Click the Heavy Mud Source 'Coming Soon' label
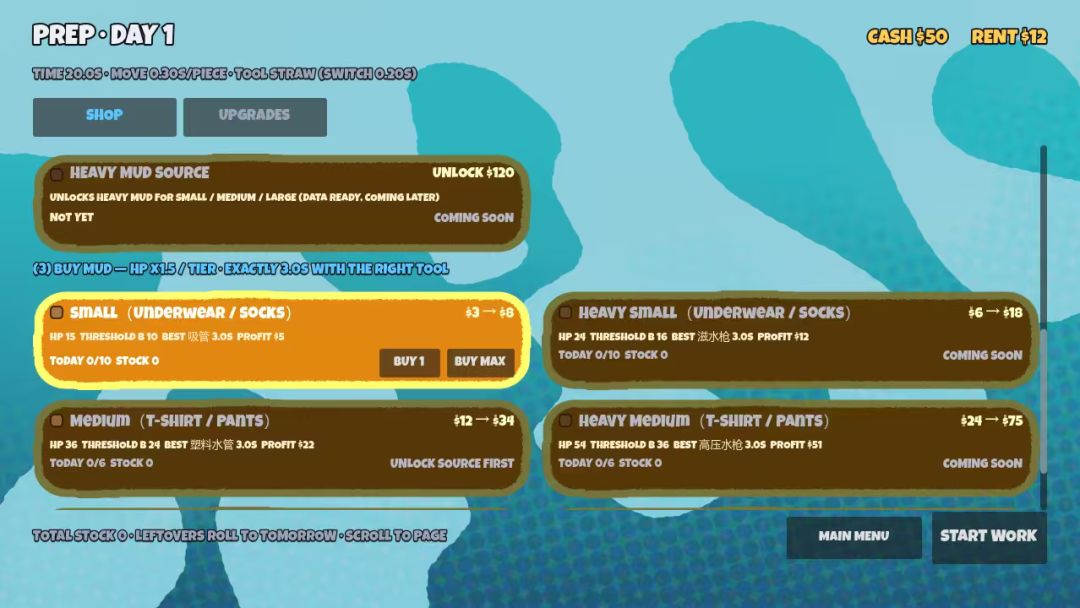1080x608 pixels. (474, 218)
